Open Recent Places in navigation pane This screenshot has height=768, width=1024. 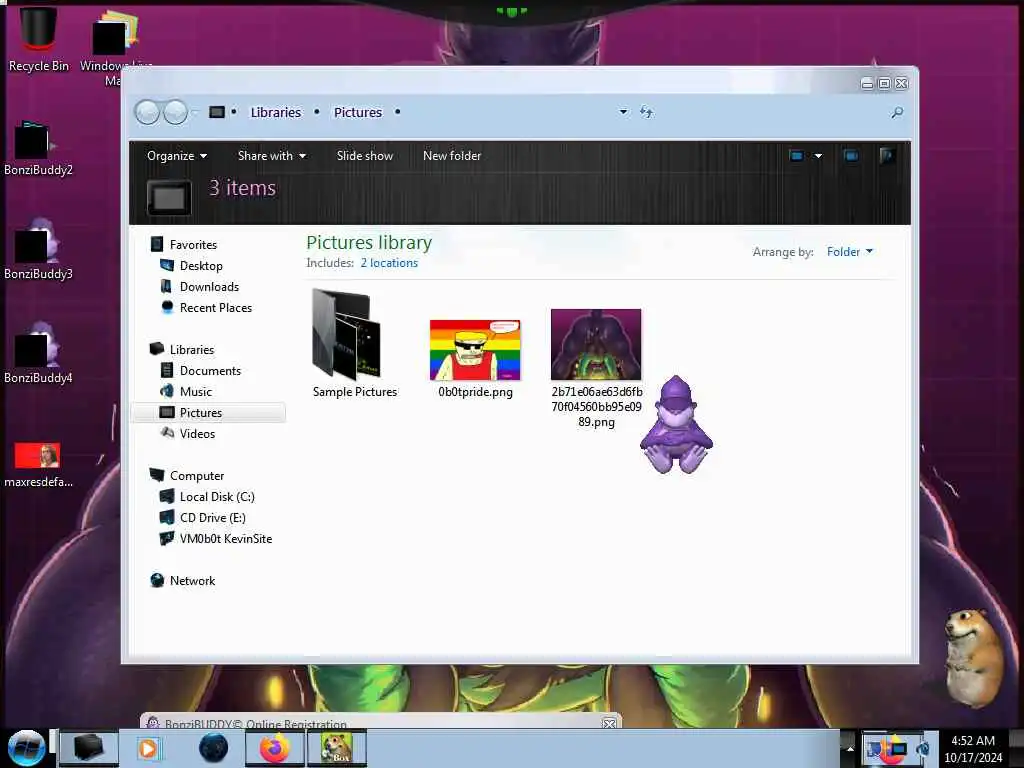(x=216, y=307)
